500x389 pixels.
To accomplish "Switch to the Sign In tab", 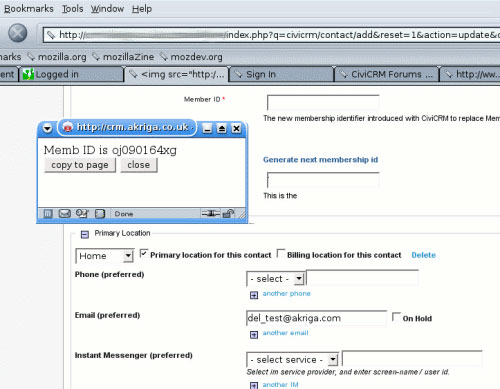I will tap(281, 74).
